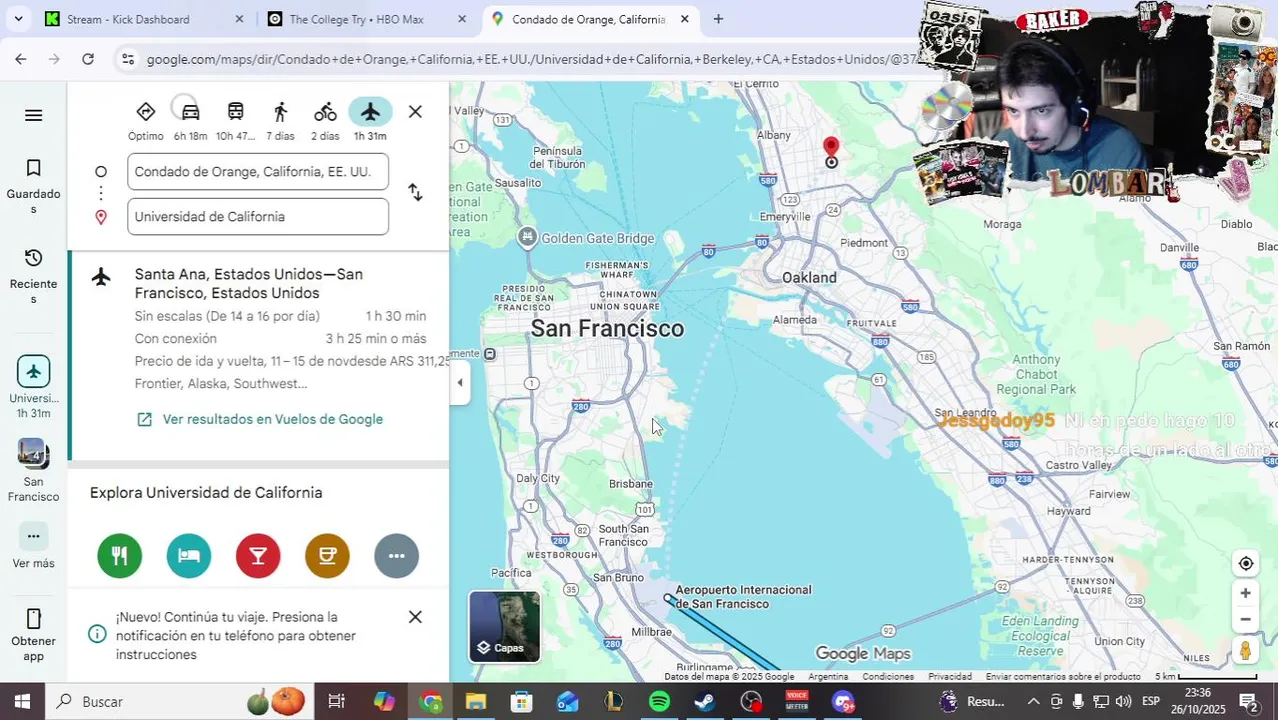
Task: Open Privacidad link in map footer
Action: tap(950, 677)
